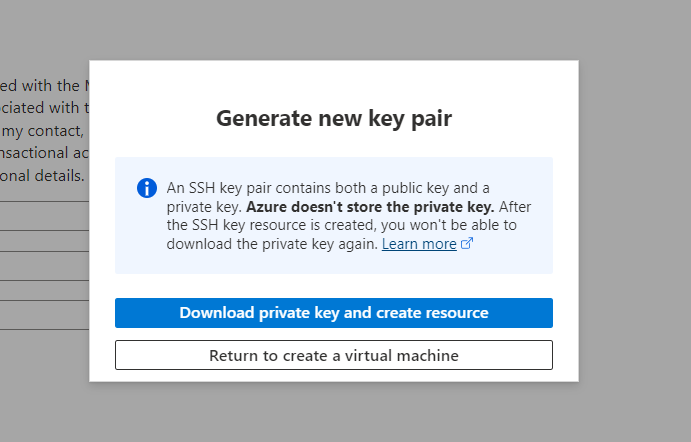The width and height of the screenshot is (691, 442).
Task: Open the external link icon beside Learn more
Action: [467, 243]
